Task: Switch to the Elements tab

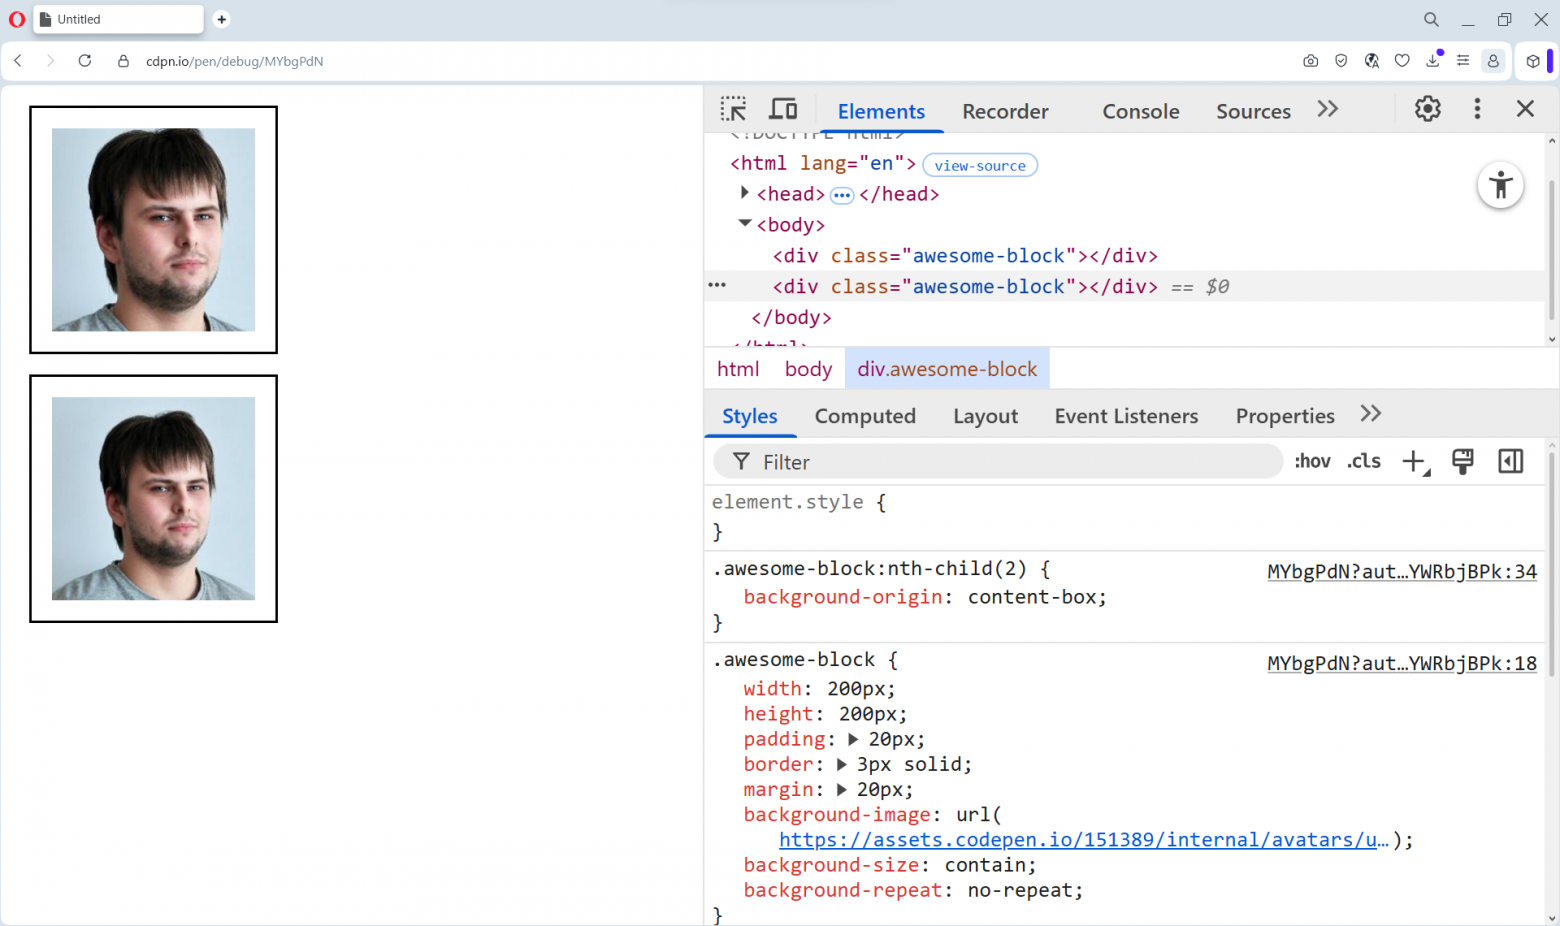Action: pos(881,111)
